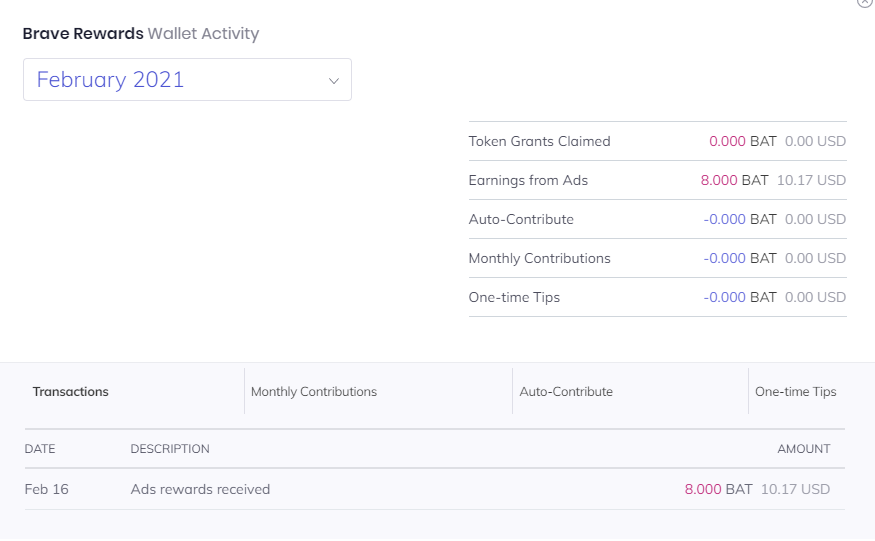Click the DESCRIPTION column header
This screenshot has width=875, height=541.
170,449
